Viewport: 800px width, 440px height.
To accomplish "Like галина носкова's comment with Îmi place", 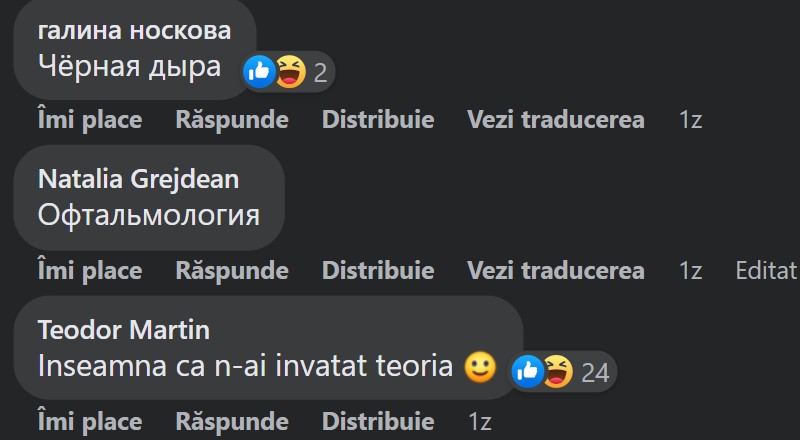I will click(x=89, y=121).
